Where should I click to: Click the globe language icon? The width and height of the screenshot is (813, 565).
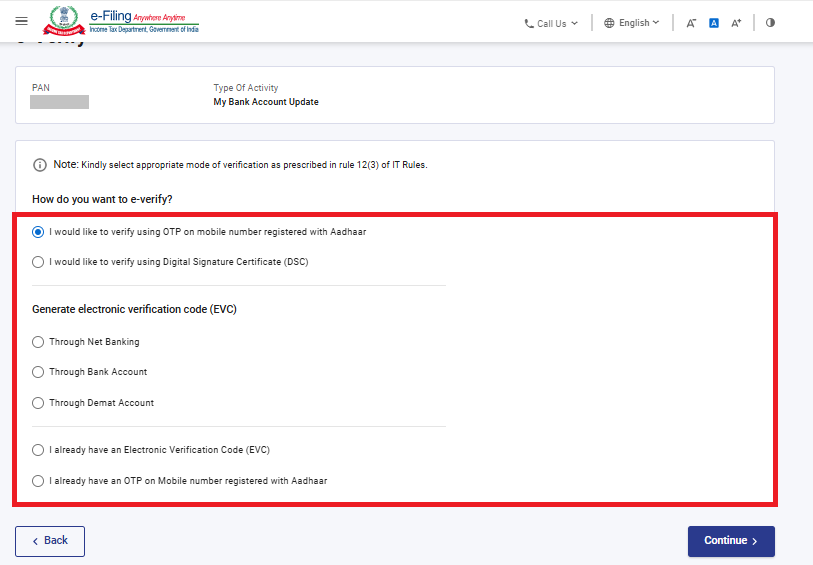click(x=609, y=23)
